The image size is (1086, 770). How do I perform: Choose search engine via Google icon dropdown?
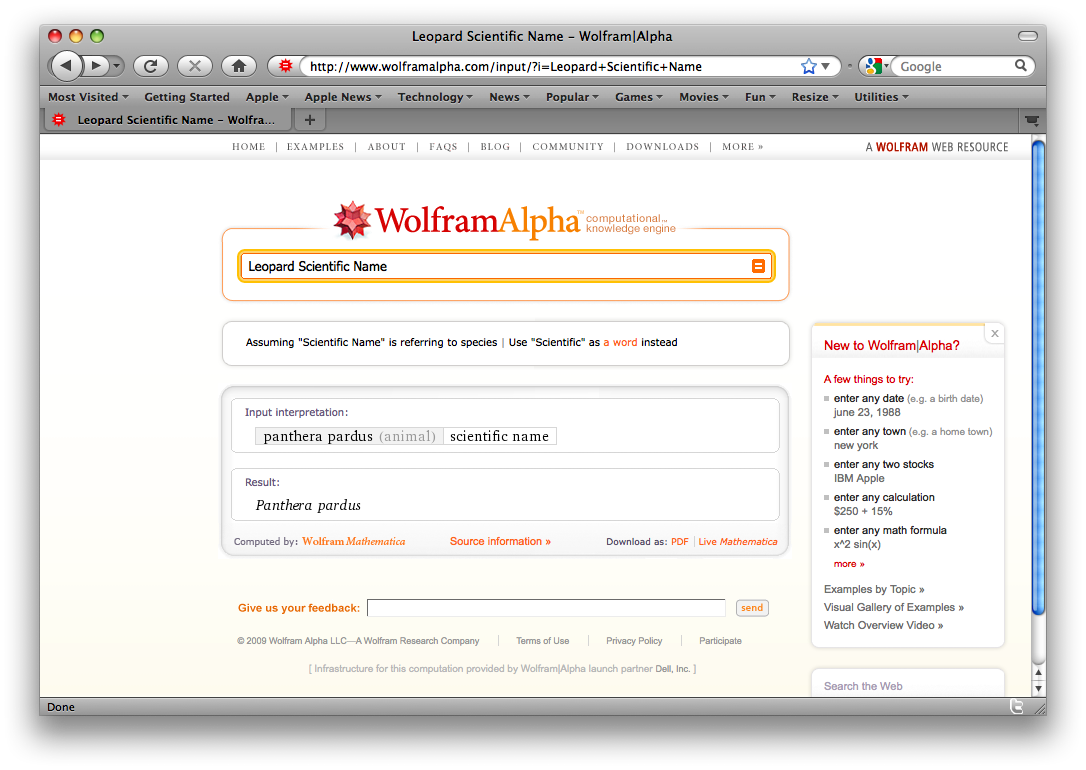point(876,66)
